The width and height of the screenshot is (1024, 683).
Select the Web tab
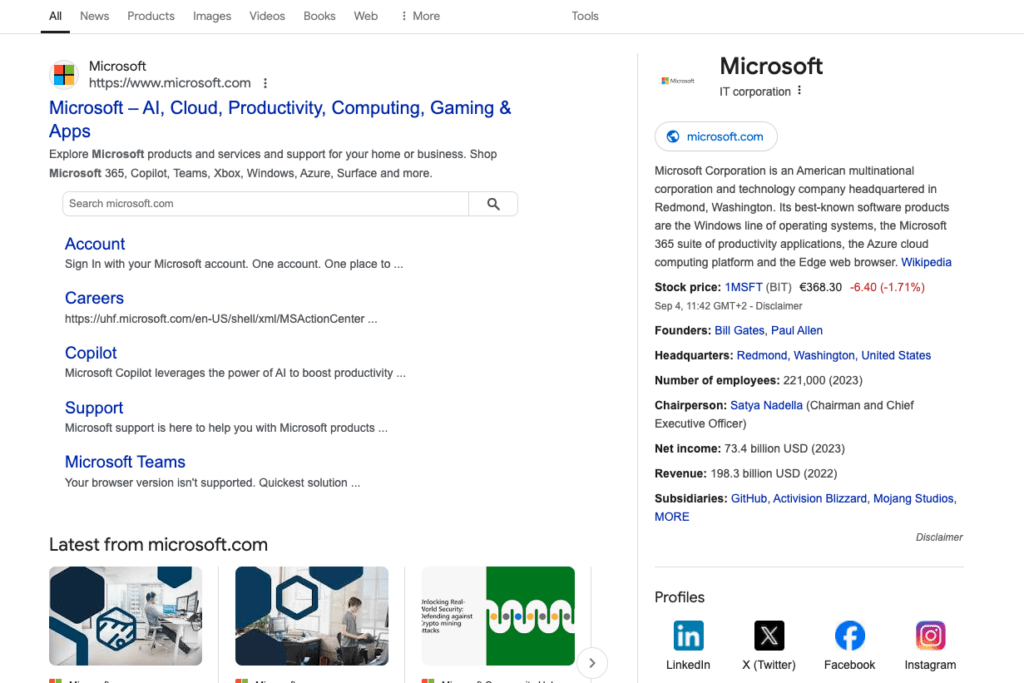click(x=366, y=16)
